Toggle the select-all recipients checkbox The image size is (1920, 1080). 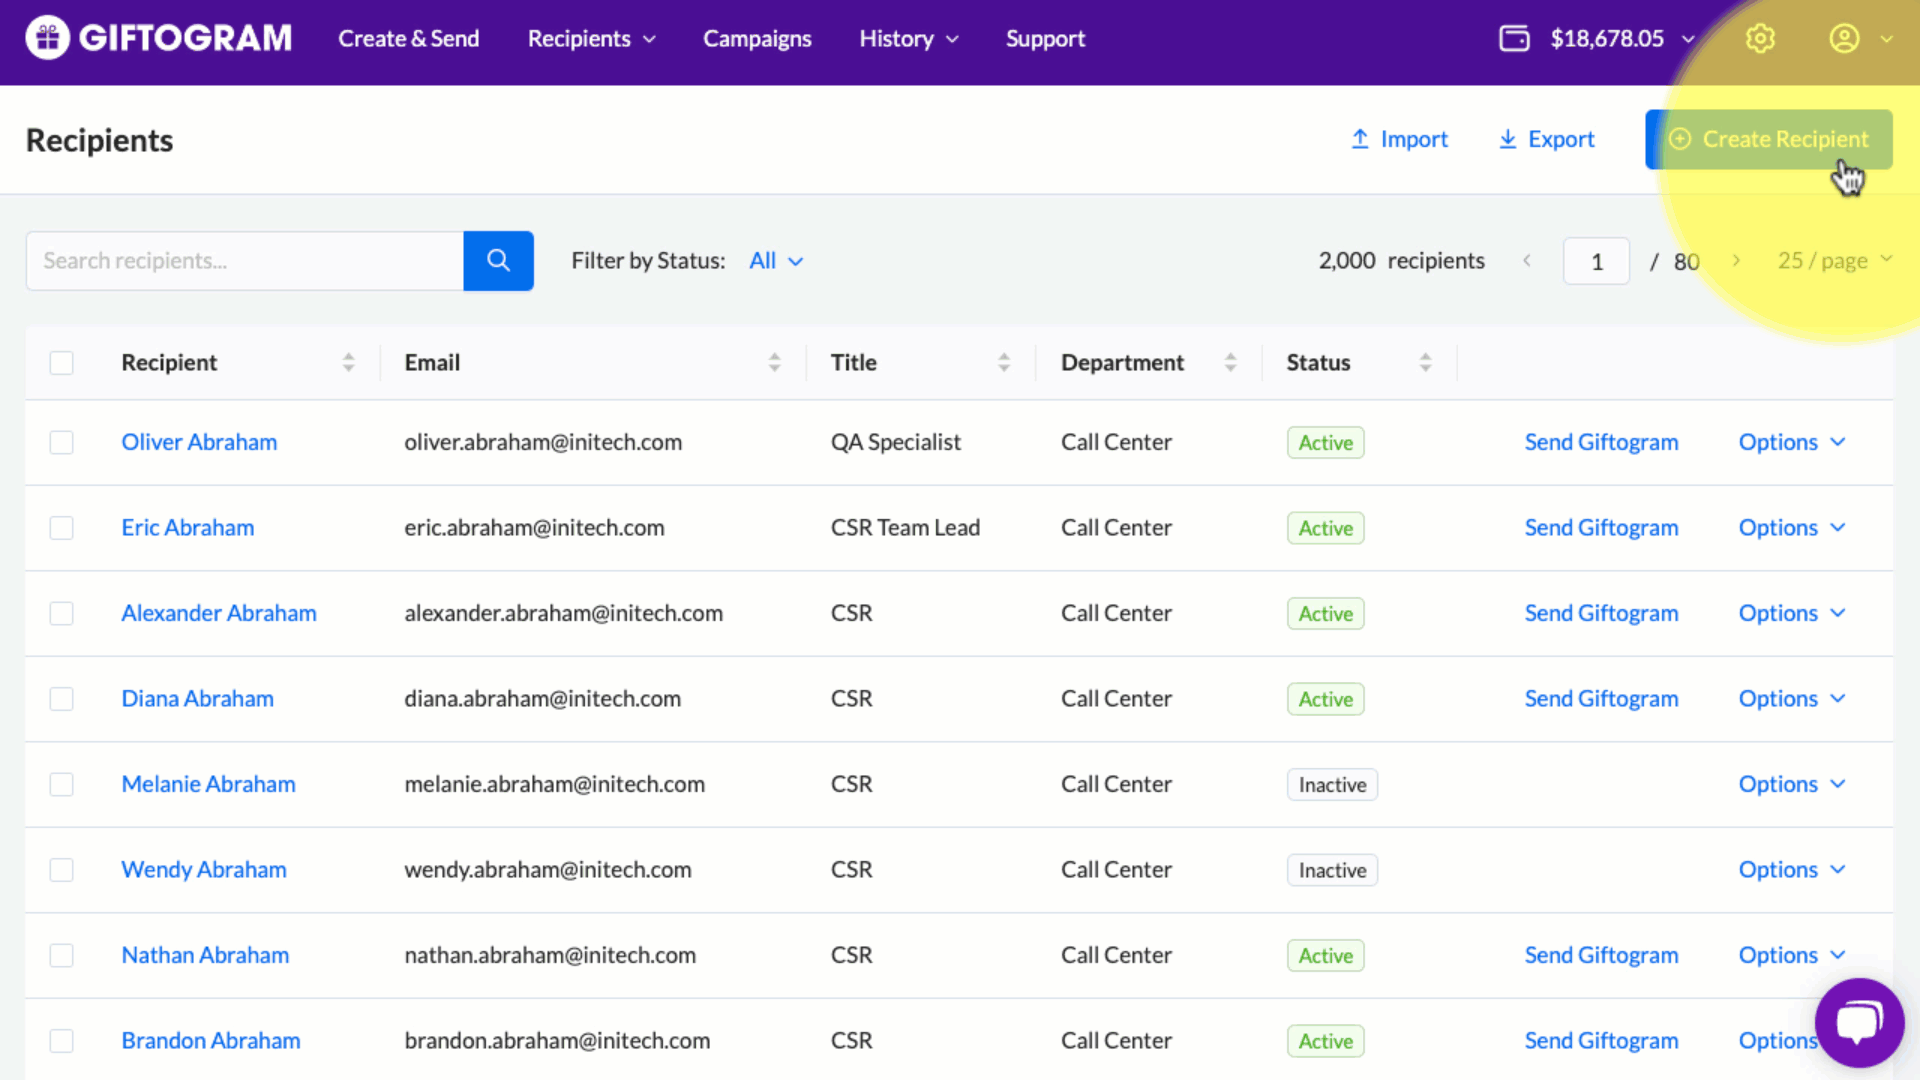(x=62, y=362)
